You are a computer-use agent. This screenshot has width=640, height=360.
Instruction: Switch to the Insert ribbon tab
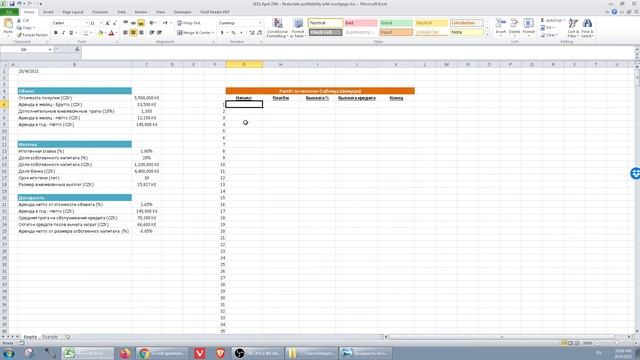(x=48, y=12)
